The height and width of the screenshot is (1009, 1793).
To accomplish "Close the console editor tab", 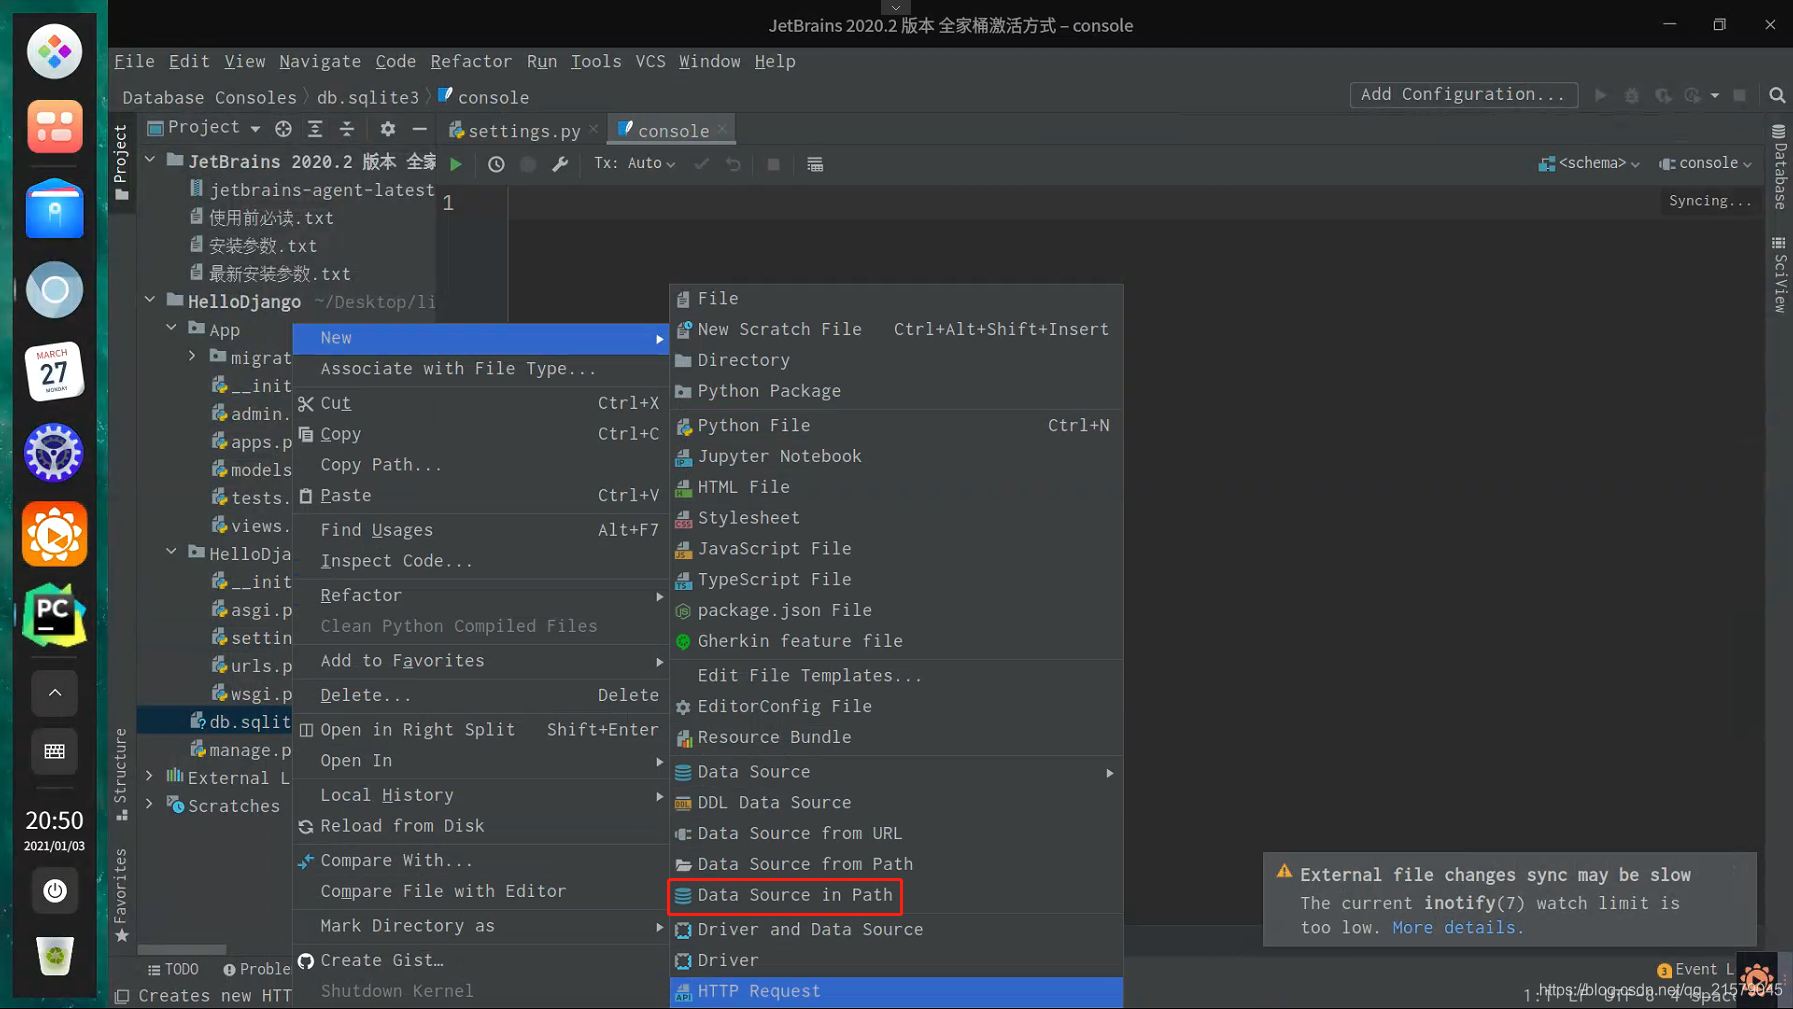I will click(722, 130).
